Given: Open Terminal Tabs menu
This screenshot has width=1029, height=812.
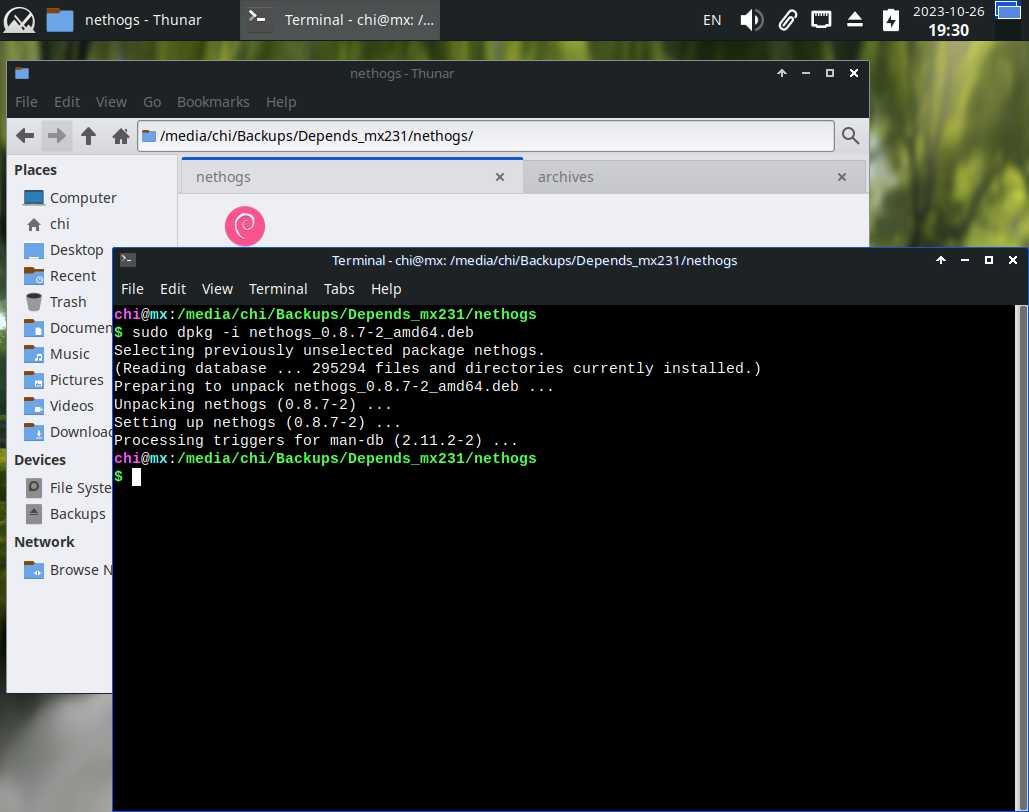Looking at the screenshot, I should pyautogui.click(x=339, y=289).
